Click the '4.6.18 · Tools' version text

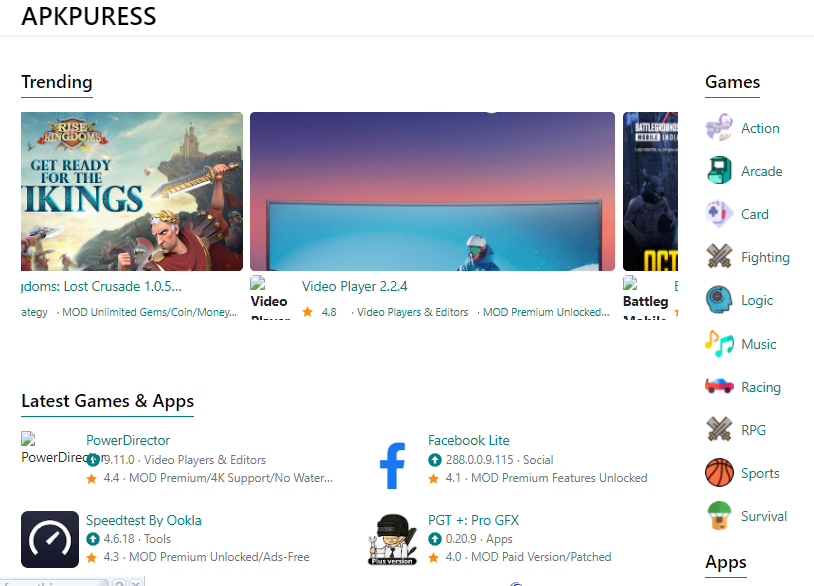137,539
